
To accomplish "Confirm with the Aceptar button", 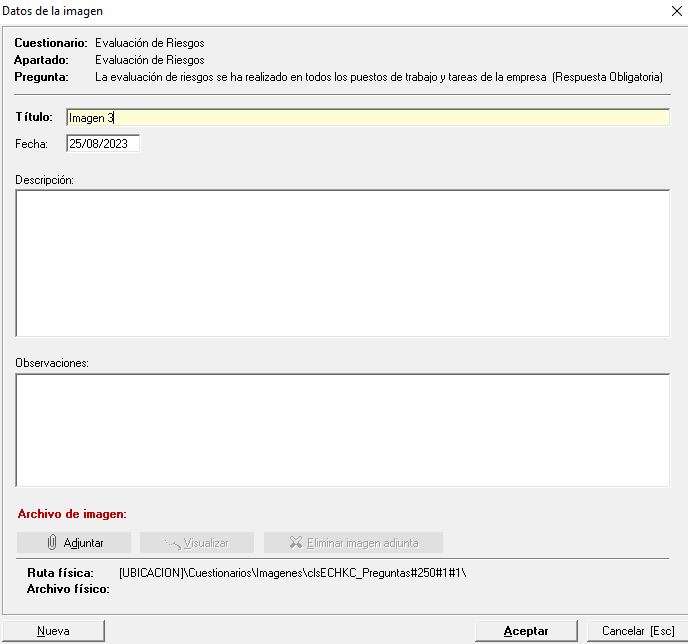I will pos(525,631).
